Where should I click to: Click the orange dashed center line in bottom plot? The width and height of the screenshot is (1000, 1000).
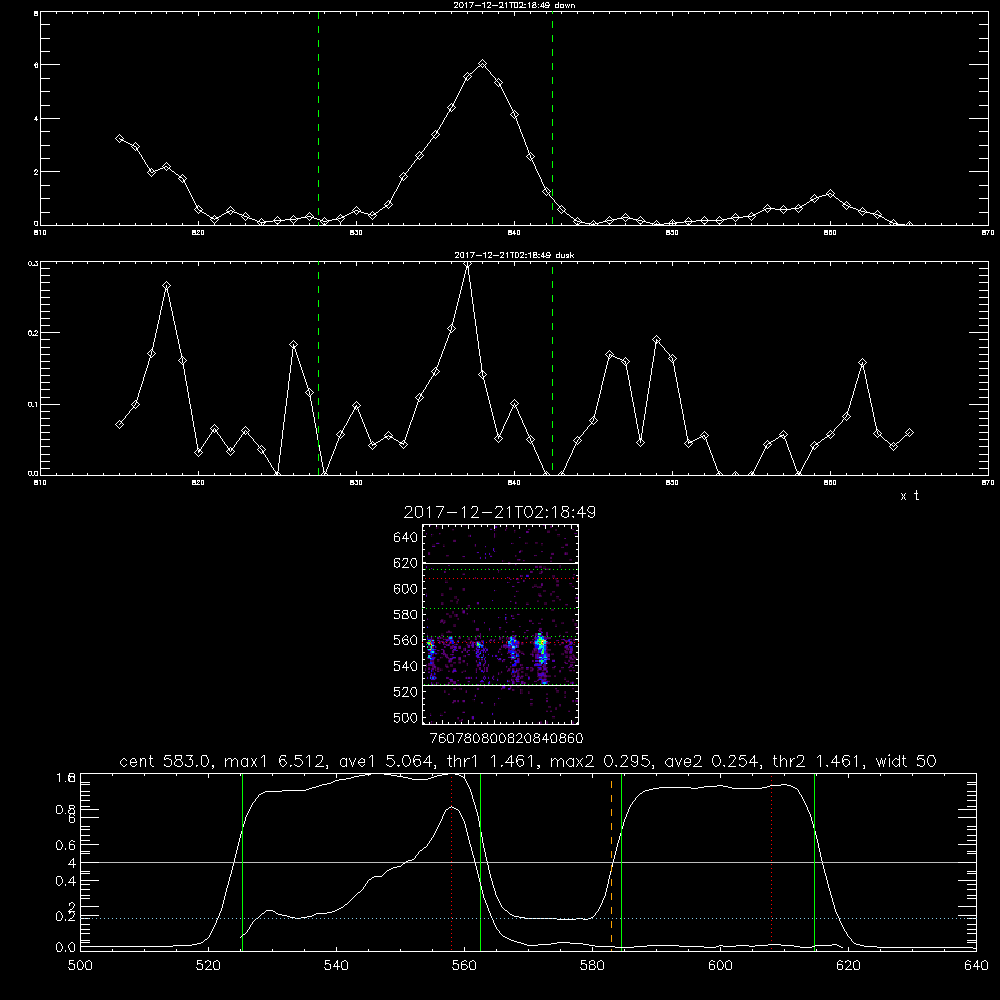pyautogui.click(x=612, y=861)
